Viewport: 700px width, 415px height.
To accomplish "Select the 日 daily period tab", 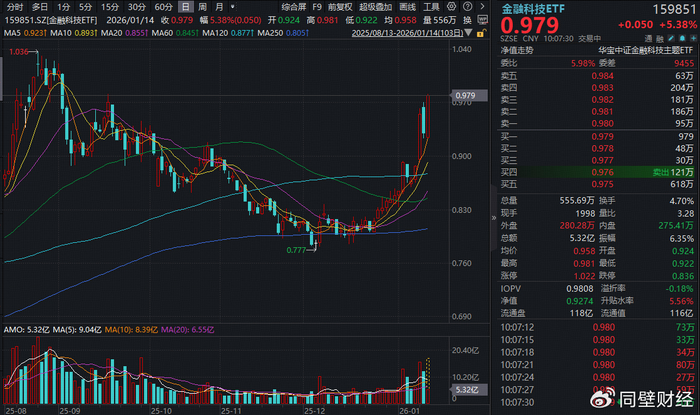I will pos(186,7).
